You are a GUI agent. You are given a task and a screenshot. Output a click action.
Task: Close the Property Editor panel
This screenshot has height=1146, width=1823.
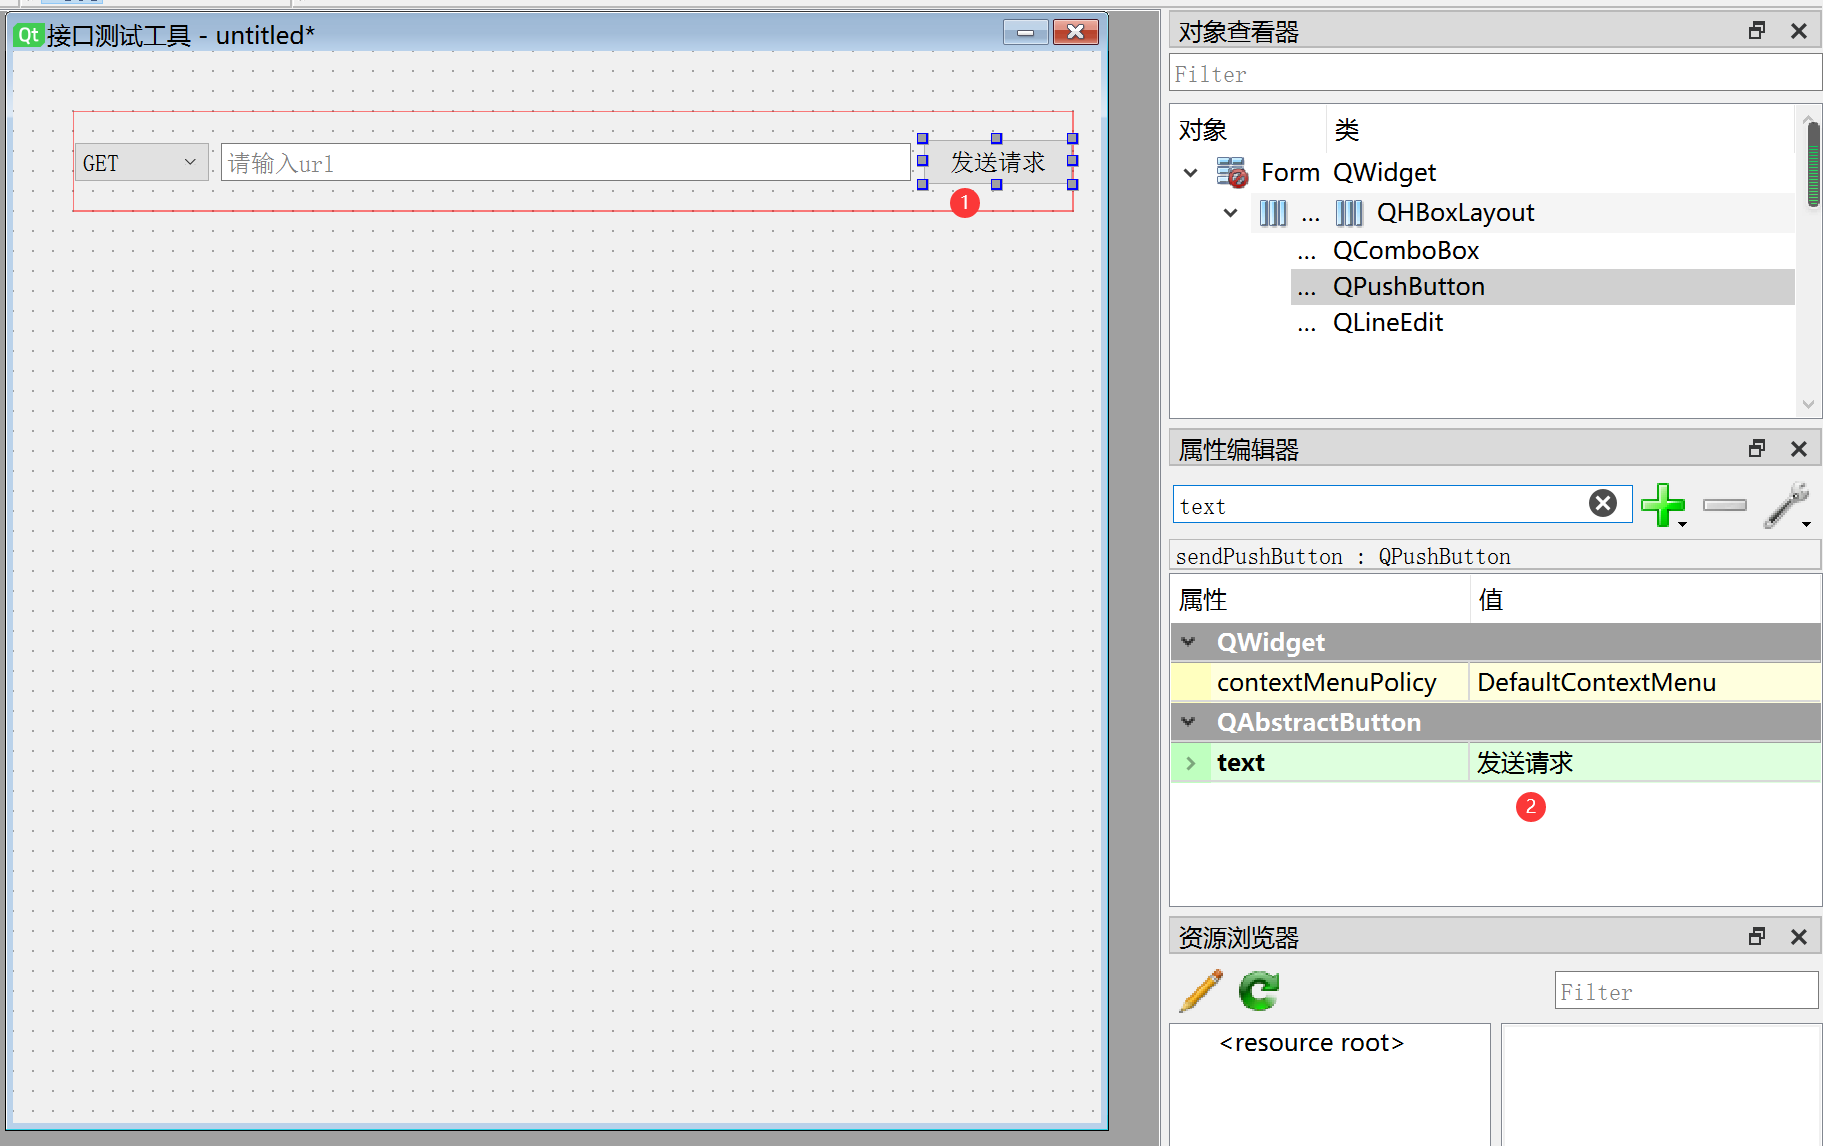tap(1798, 449)
